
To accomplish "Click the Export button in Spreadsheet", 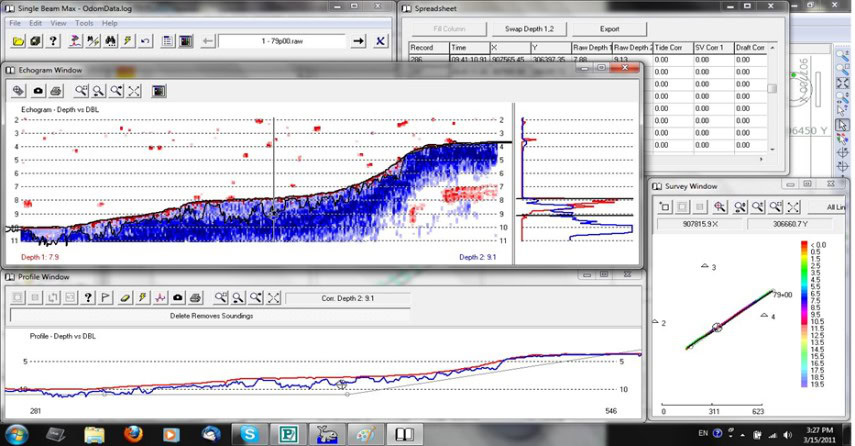I will click(610, 29).
